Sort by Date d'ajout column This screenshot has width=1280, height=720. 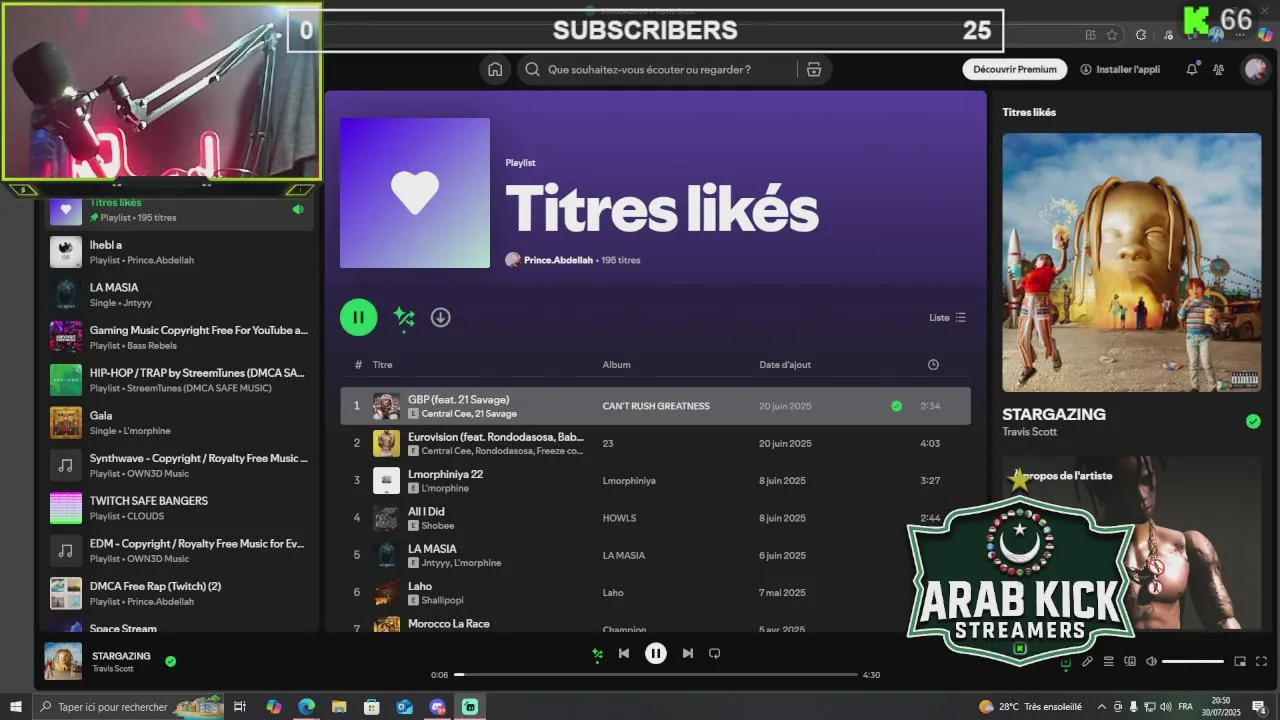785,365
